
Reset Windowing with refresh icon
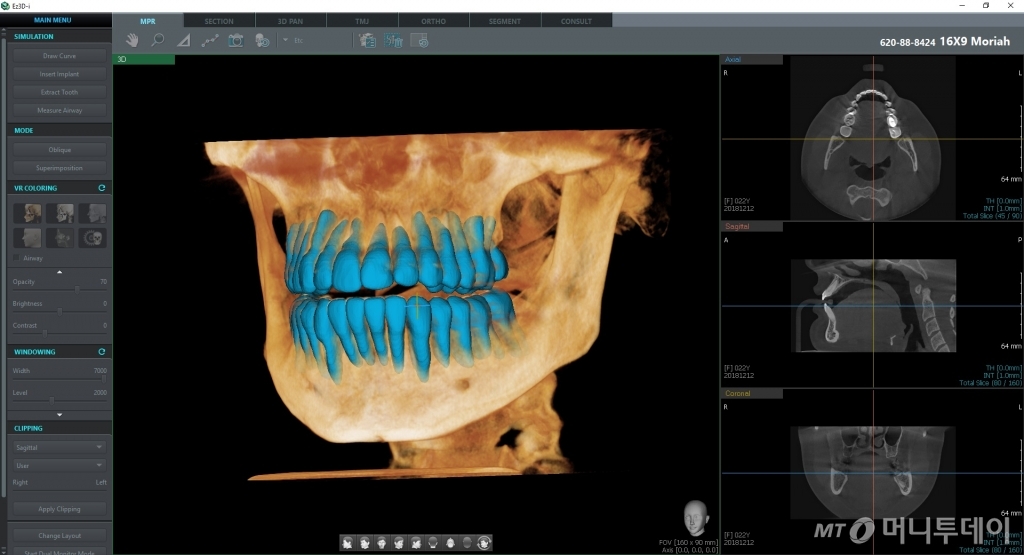pos(102,351)
